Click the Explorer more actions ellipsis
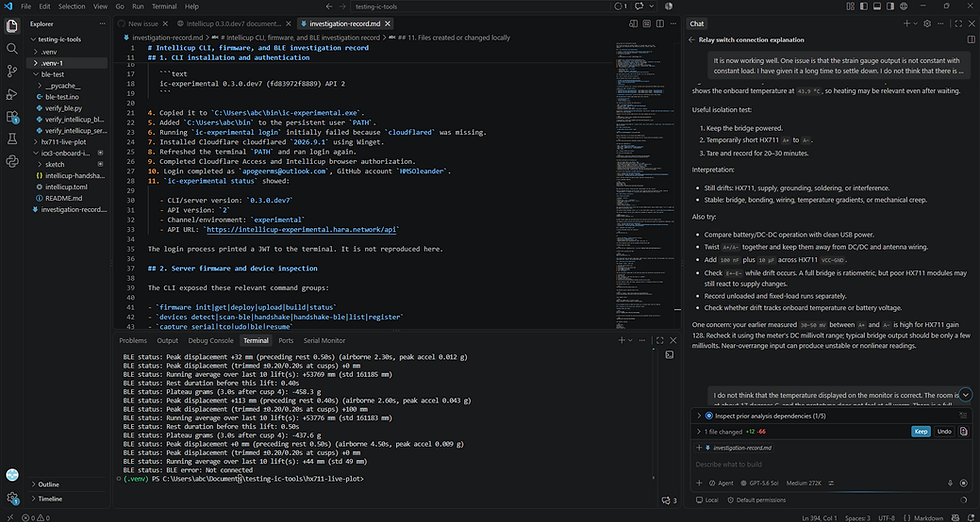 click(102, 24)
